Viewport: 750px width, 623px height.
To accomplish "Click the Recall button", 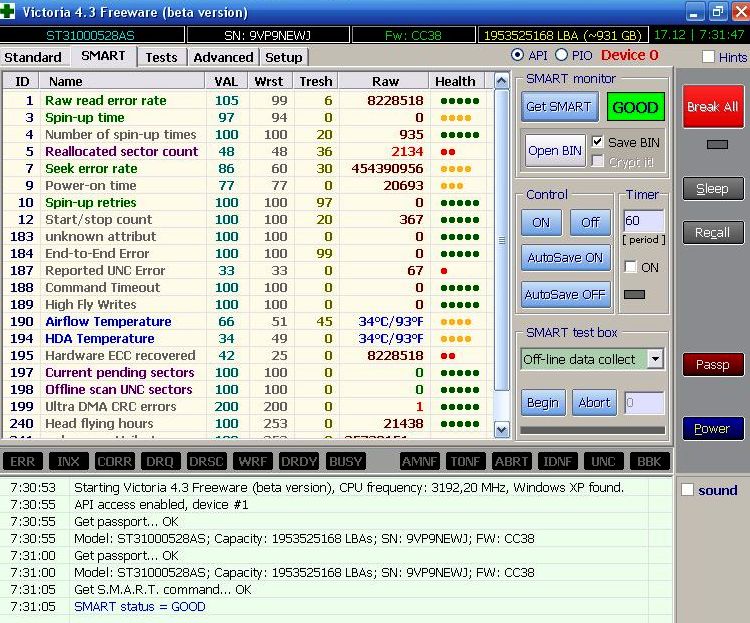I will coord(713,233).
